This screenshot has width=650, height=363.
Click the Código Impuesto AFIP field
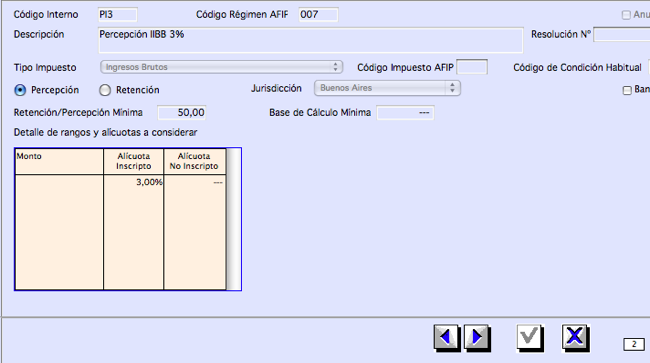(472, 67)
